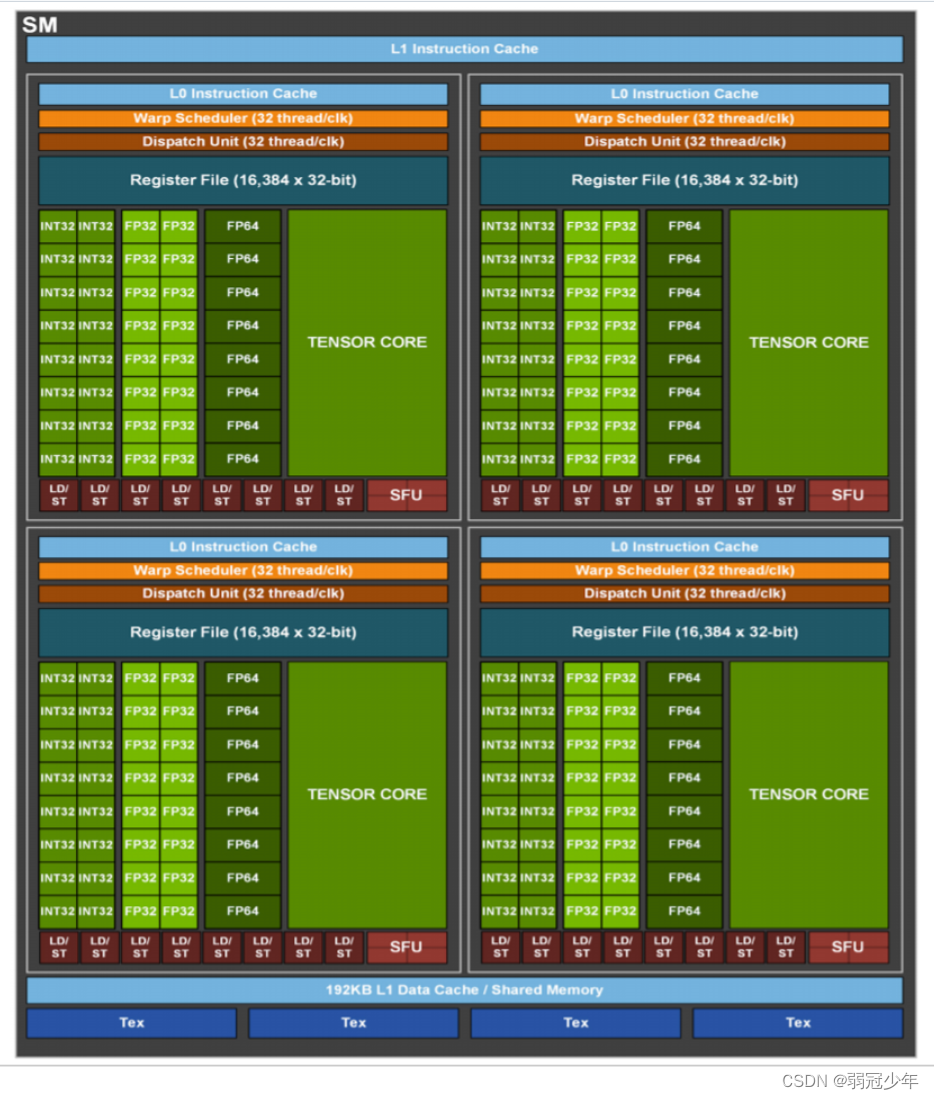Toggle the Dispatch Unit in the top-right quadrant
Image resolution: width=934 pixels, height=1099 pixels.
coord(684,142)
